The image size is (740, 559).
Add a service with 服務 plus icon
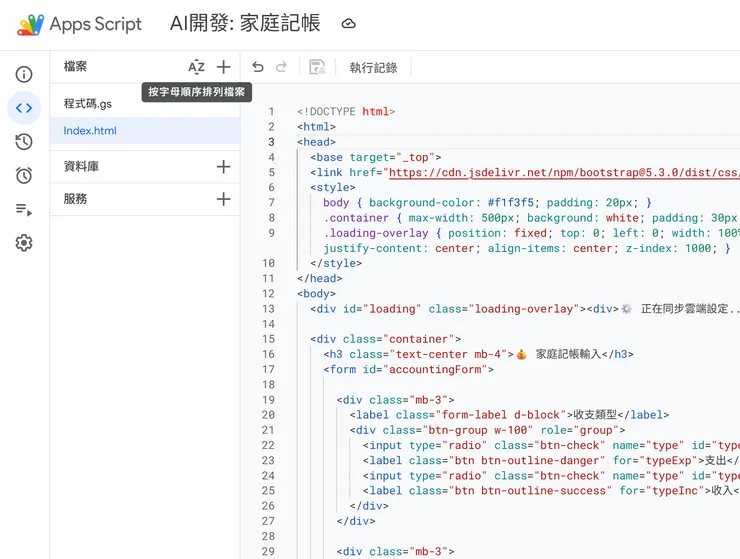point(224,199)
